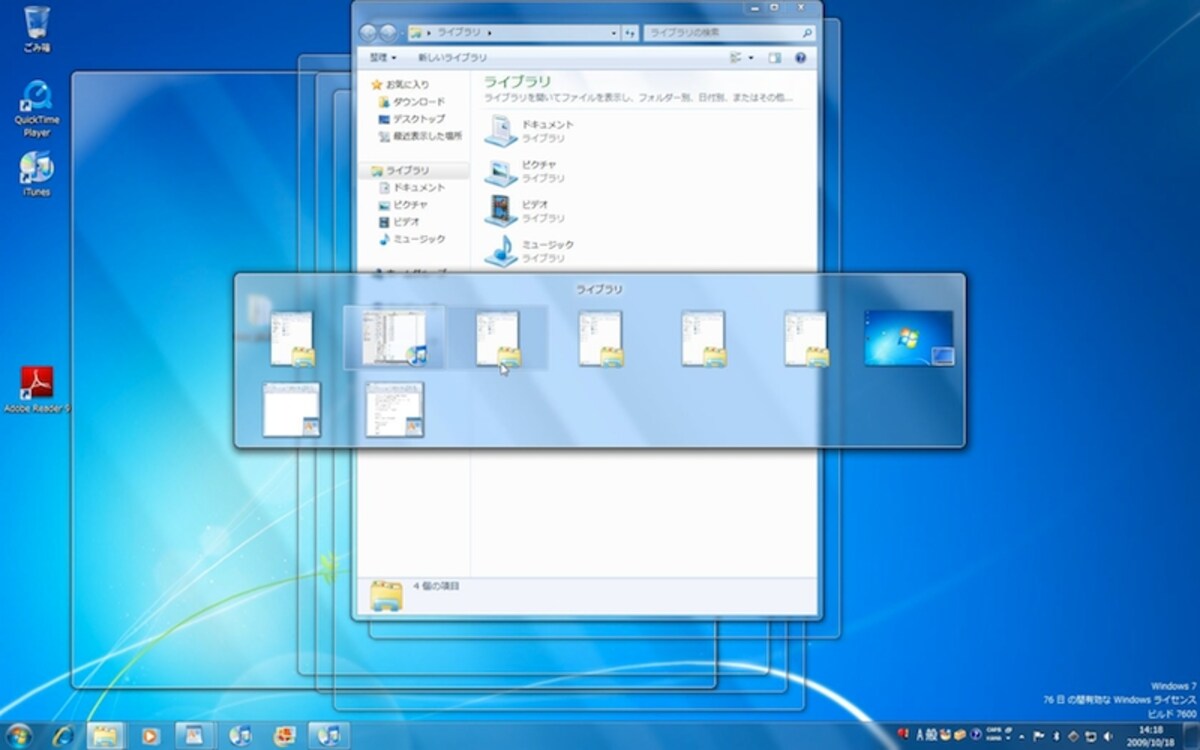
Task: Click Explorer's Forward arrow button
Action: [x=389, y=33]
